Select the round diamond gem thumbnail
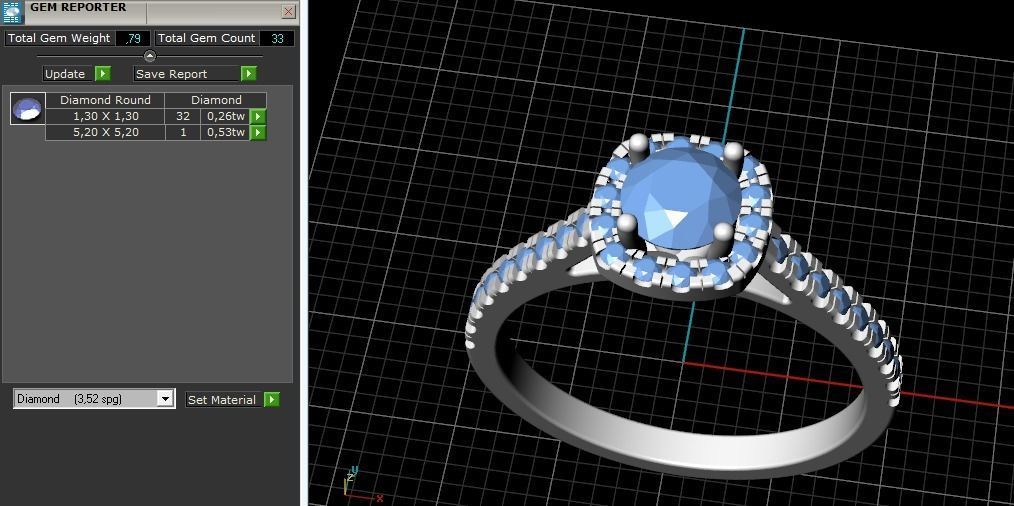Image resolution: width=1014 pixels, height=506 pixels. coord(28,108)
